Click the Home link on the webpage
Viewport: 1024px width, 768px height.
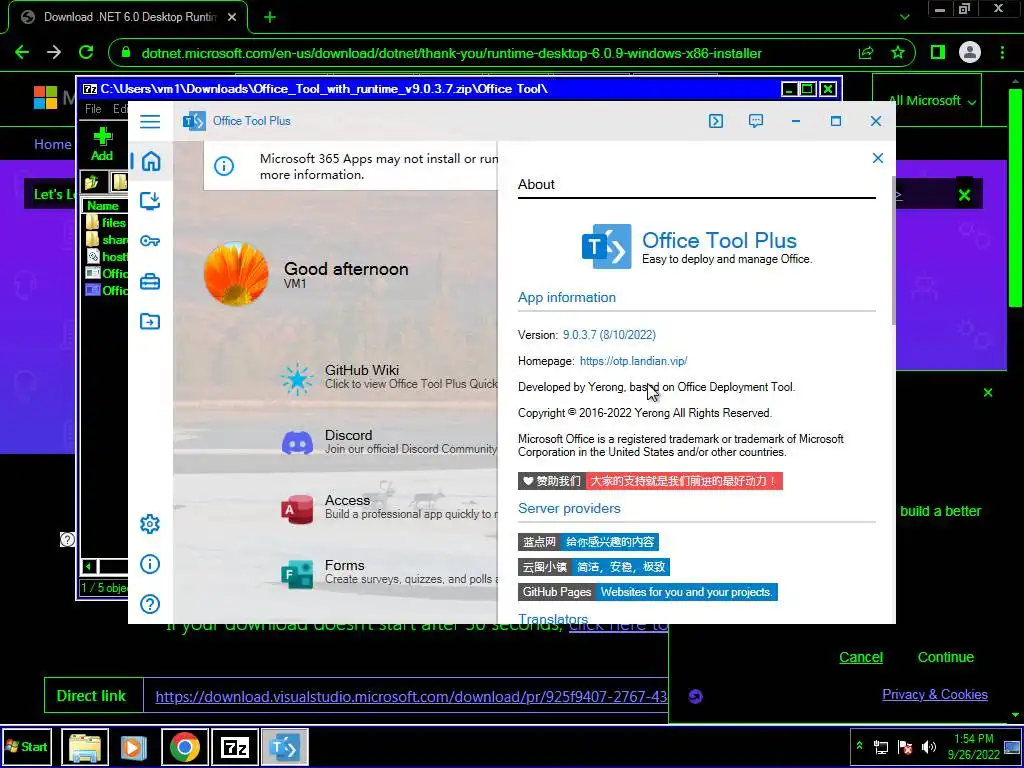pos(53,144)
